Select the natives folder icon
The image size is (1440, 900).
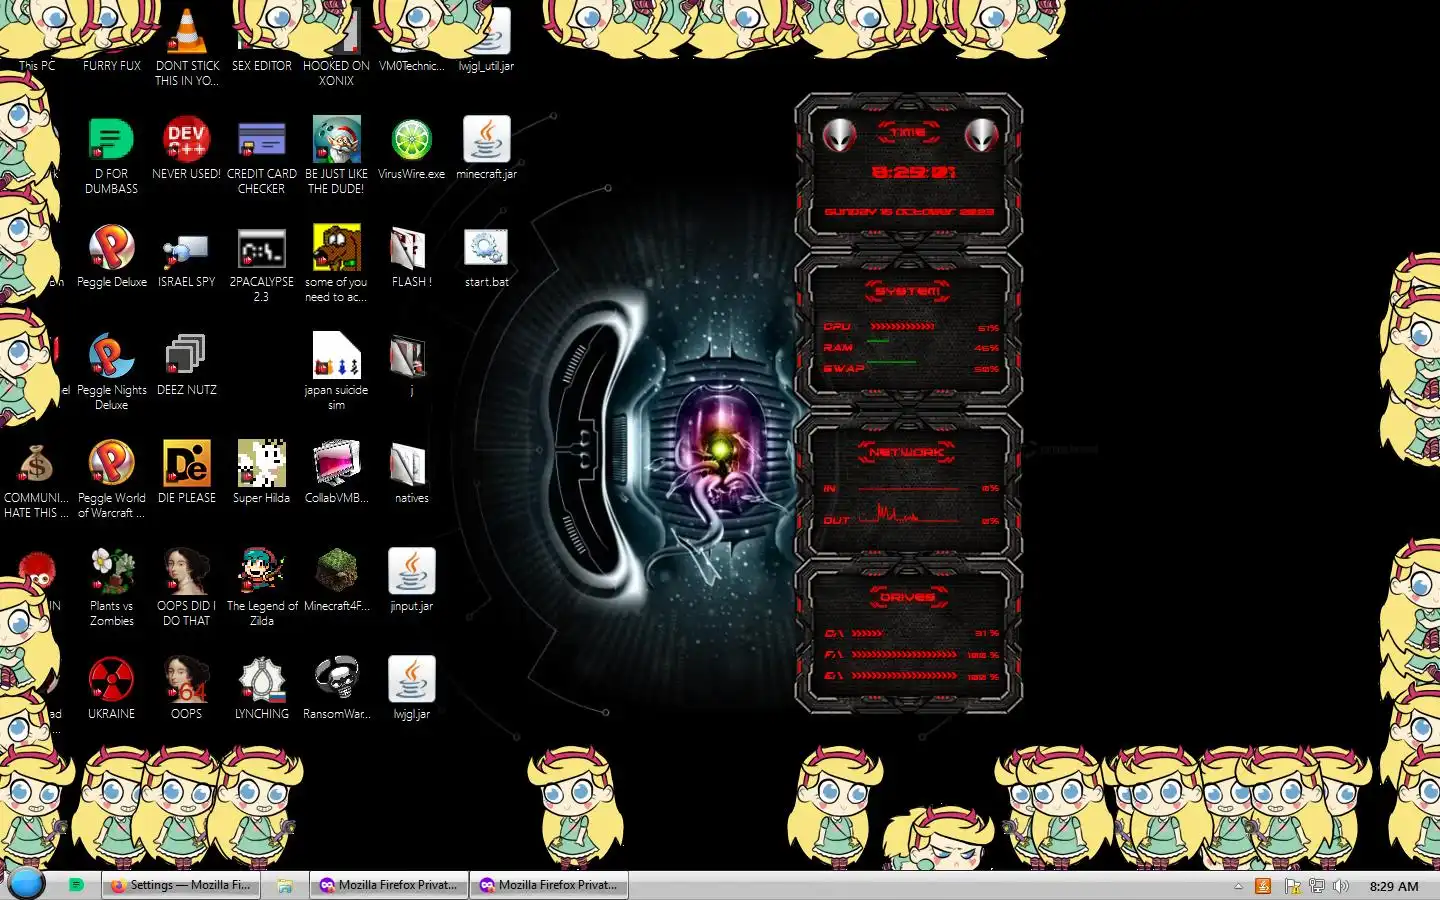[411, 472]
